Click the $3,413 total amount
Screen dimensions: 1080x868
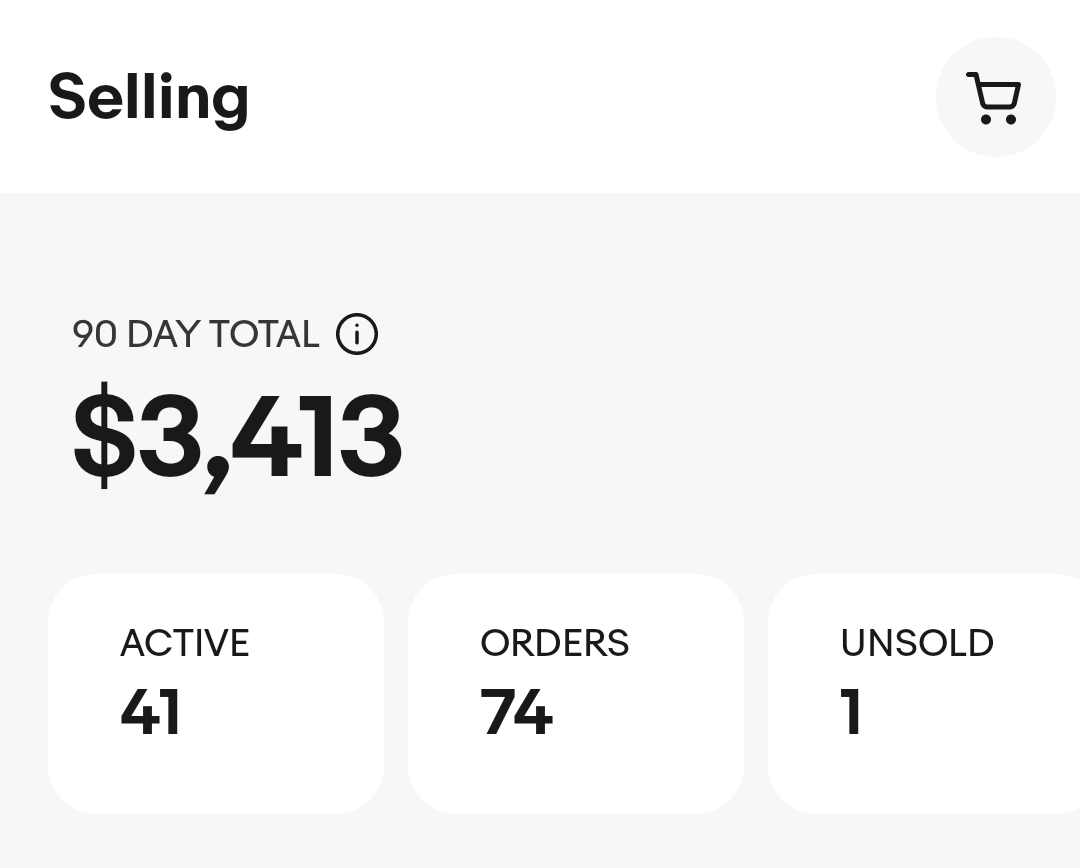(x=238, y=438)
